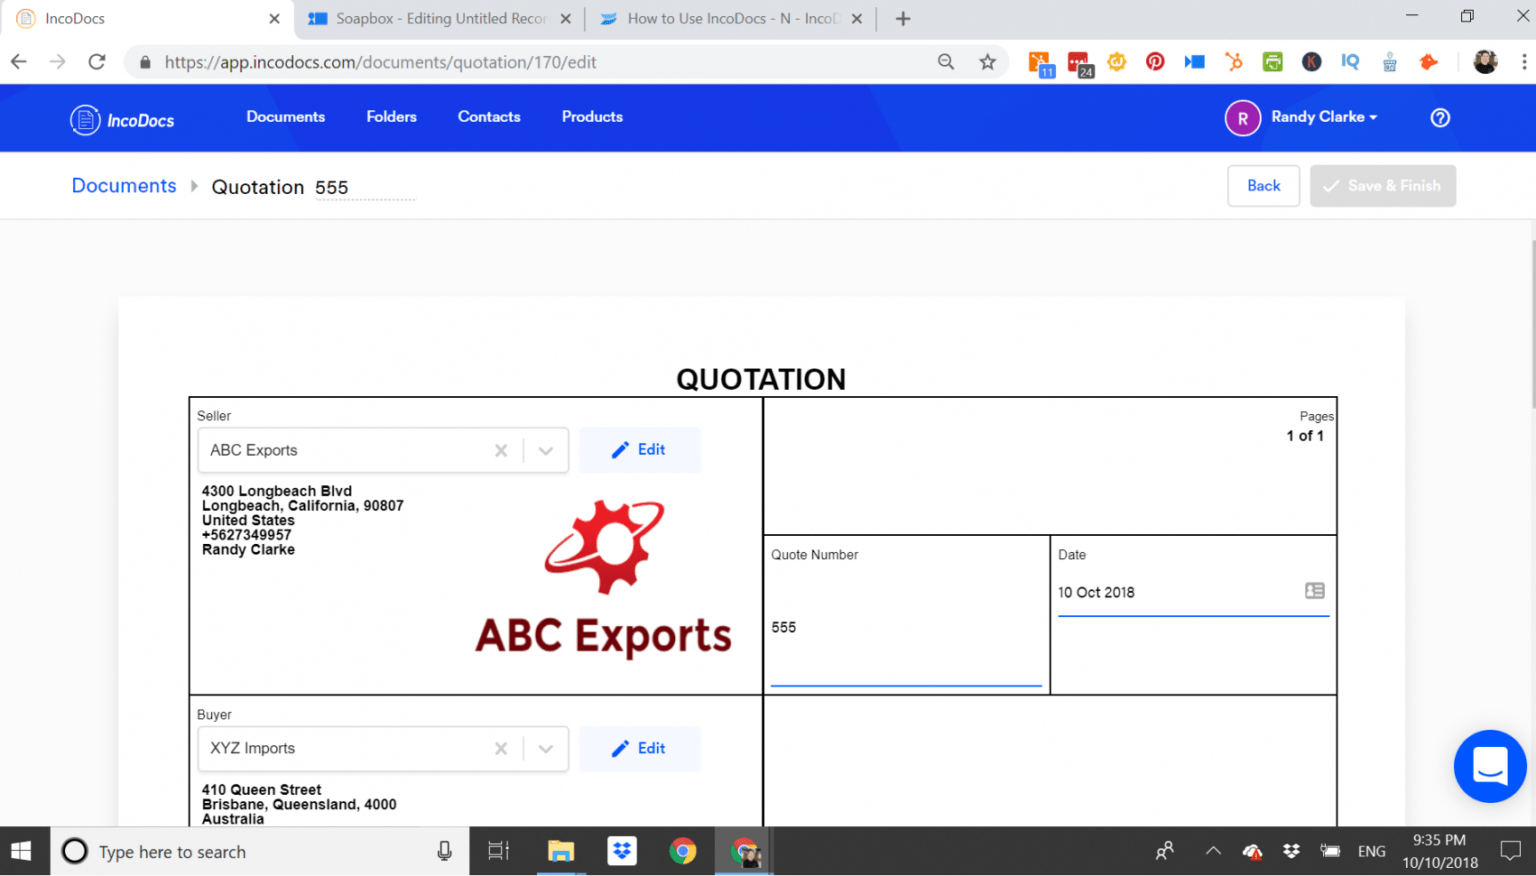The image size is (1536, 876).
Task: Open the Intercom chat bubble
Action: tap(1490, 766)
